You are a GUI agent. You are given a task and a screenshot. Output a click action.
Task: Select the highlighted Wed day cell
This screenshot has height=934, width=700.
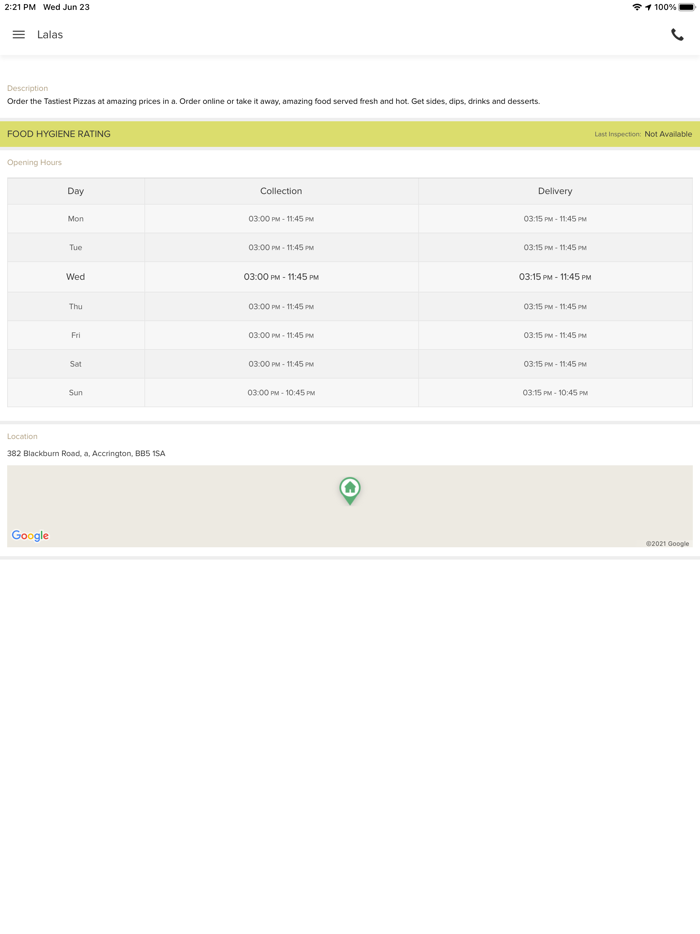tap(76, 277)
